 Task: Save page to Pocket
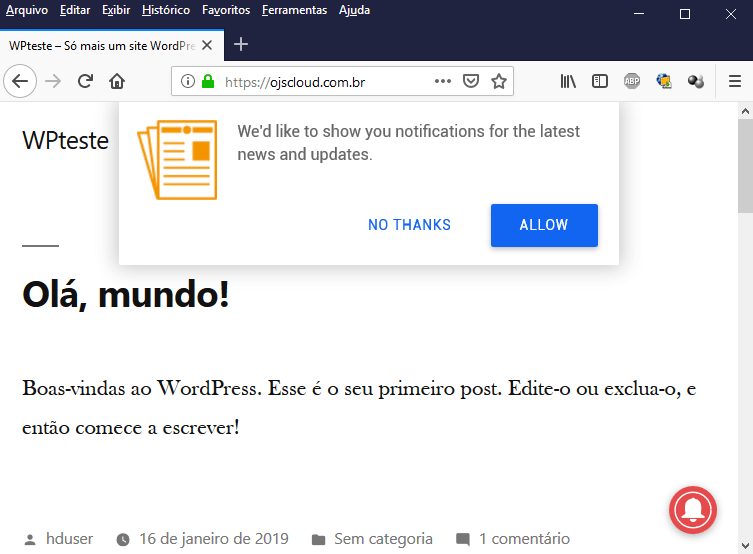point(471,82)
